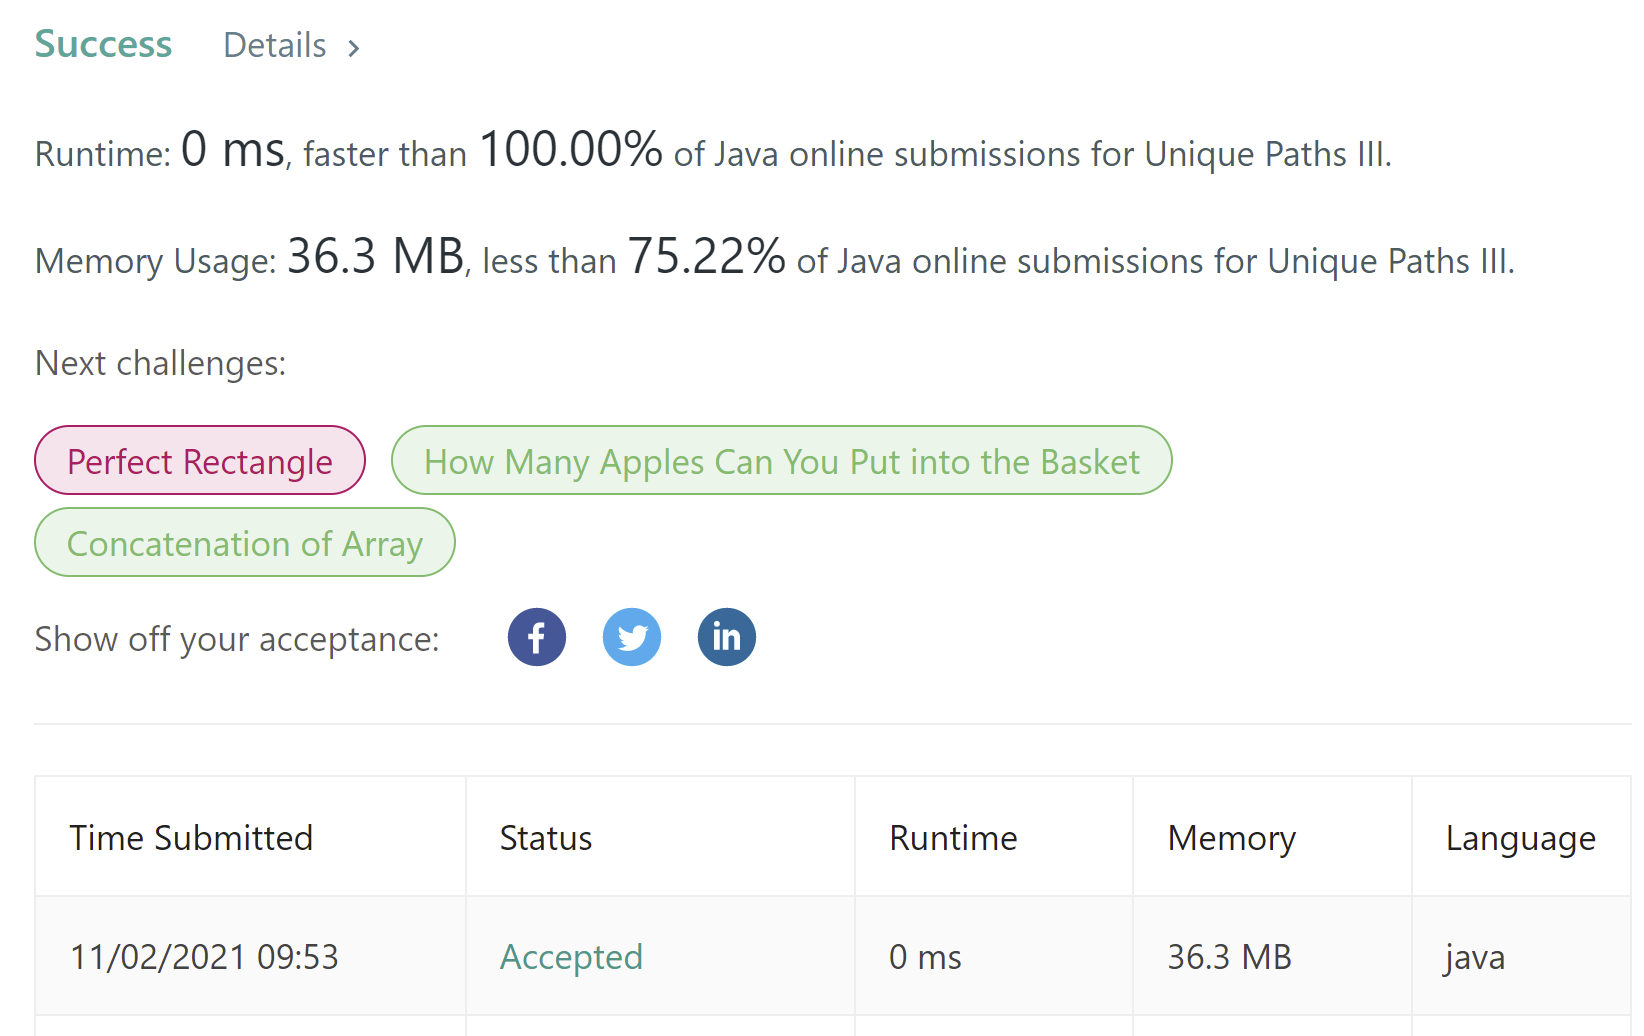
Task: Open the Concatenation of Array challenge
Action: (245, 543)
